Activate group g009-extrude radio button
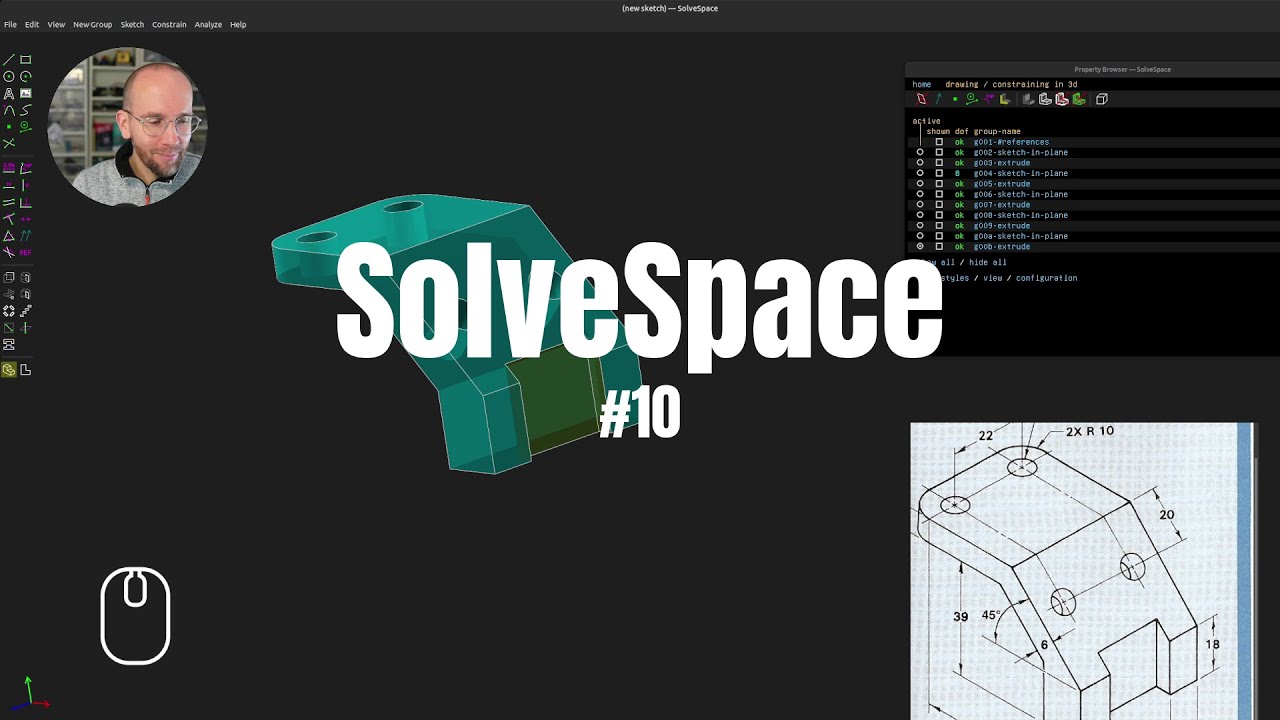The image size is (1280, 720). coord(920,225)
